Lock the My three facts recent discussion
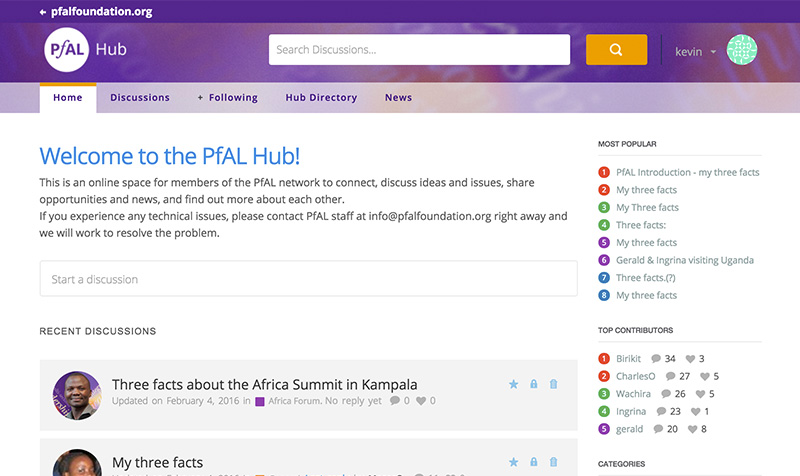 (x=534, y=462)
